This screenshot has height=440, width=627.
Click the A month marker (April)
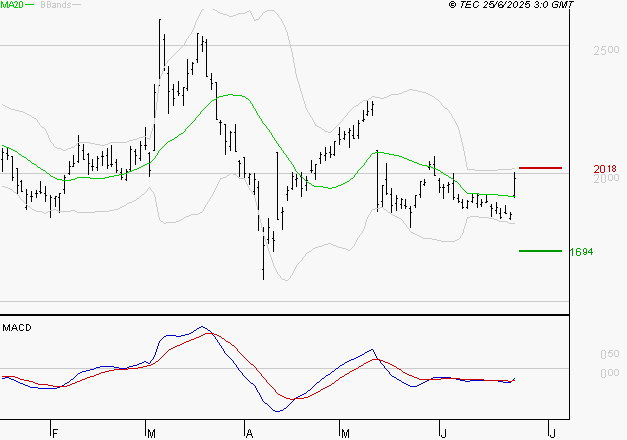click(250, 434)
